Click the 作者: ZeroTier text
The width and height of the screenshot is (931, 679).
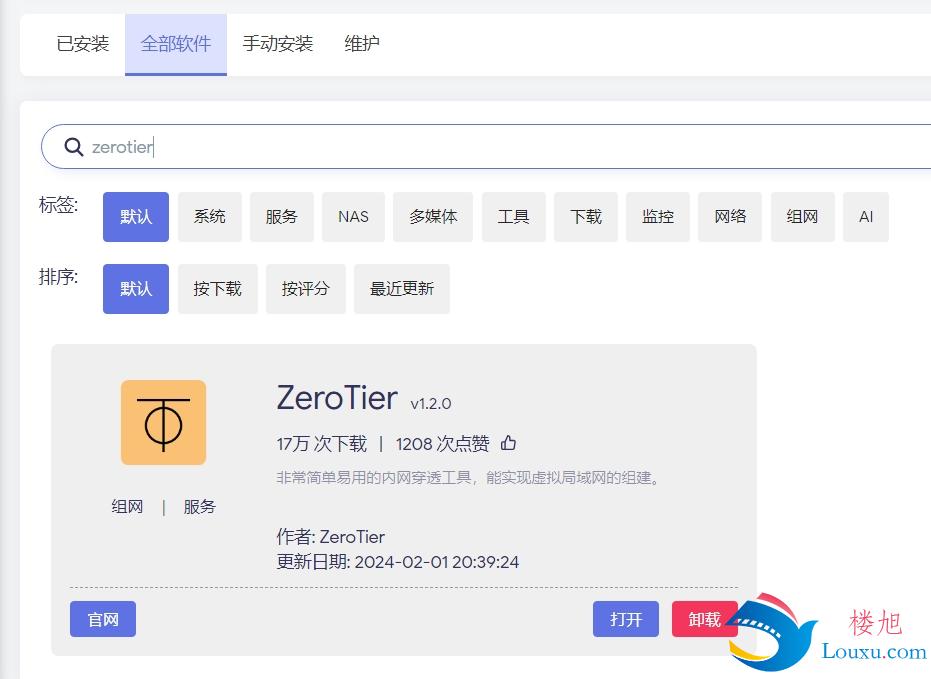331,537
